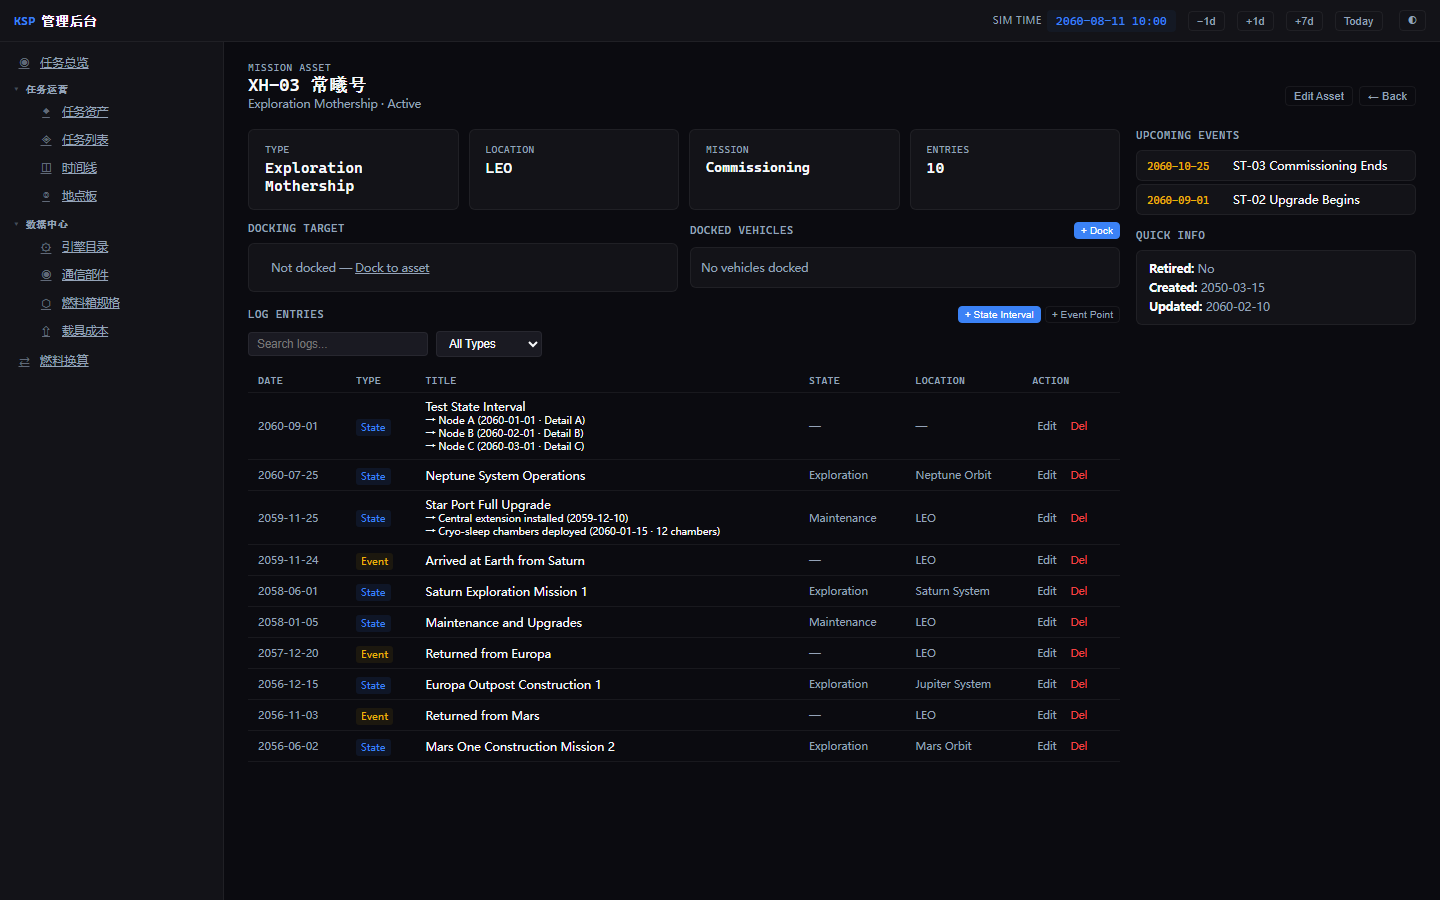Delete the Neptune System Operations entry
Viewport: 1440px width, 900px height.
pyautogui.click(x=1079, y=475)
